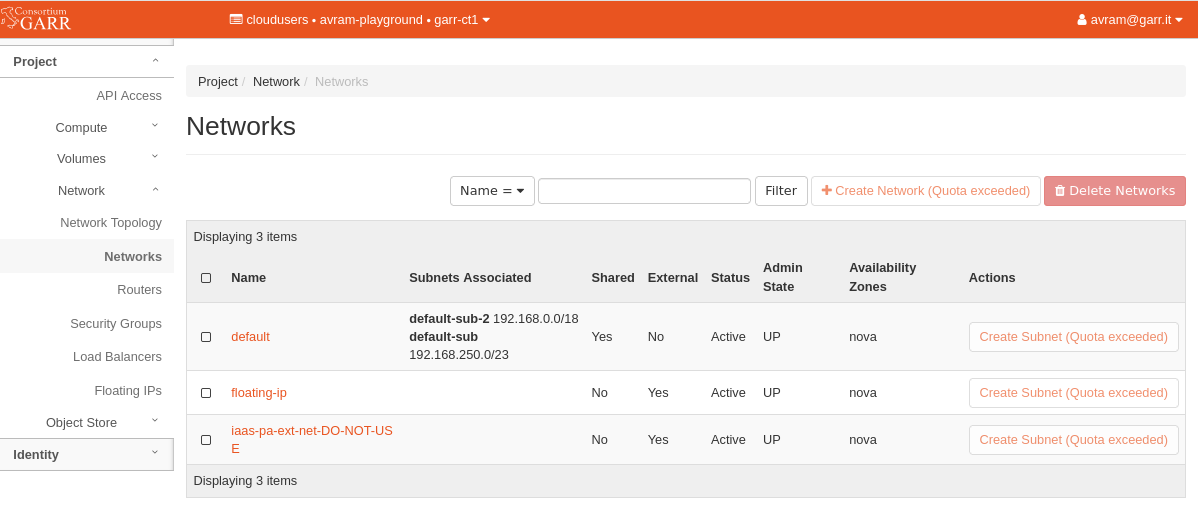Open API Access in the sidebar
Viewport: 1198px width, 516px height.
[x=128, y=96]
